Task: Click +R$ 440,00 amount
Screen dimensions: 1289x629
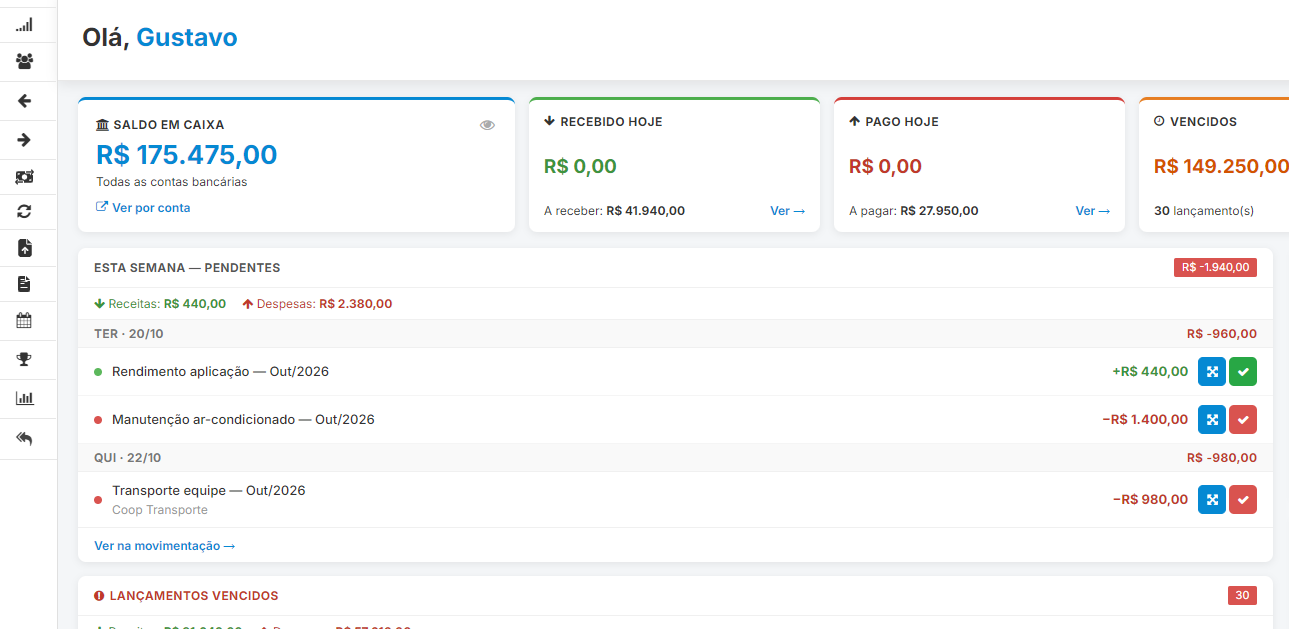Action: 1150,371
